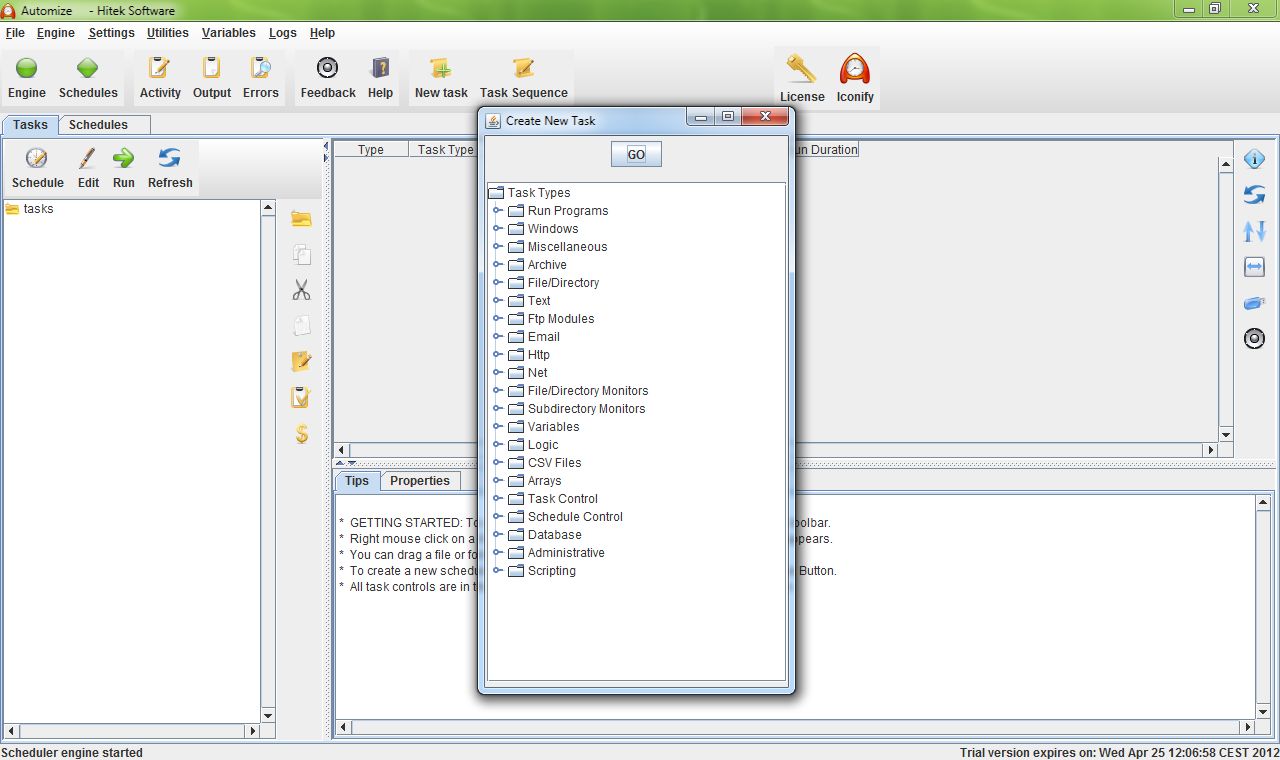
Task: Switch to the Schedules tab
Action: 104,125
